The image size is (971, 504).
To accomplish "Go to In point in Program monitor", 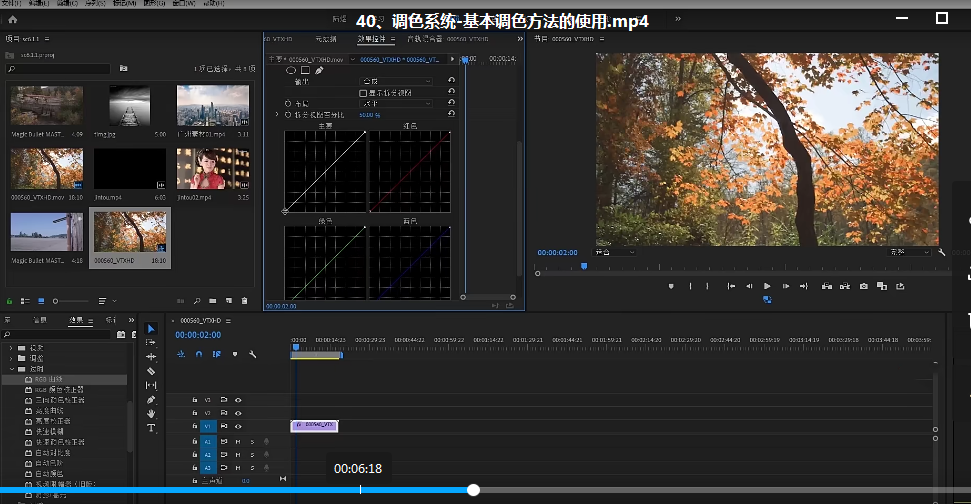I will [731, 286].
